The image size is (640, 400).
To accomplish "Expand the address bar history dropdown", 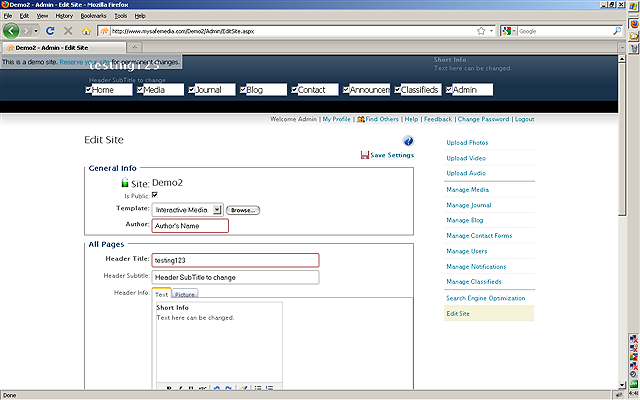I will (x=493, y=31).
